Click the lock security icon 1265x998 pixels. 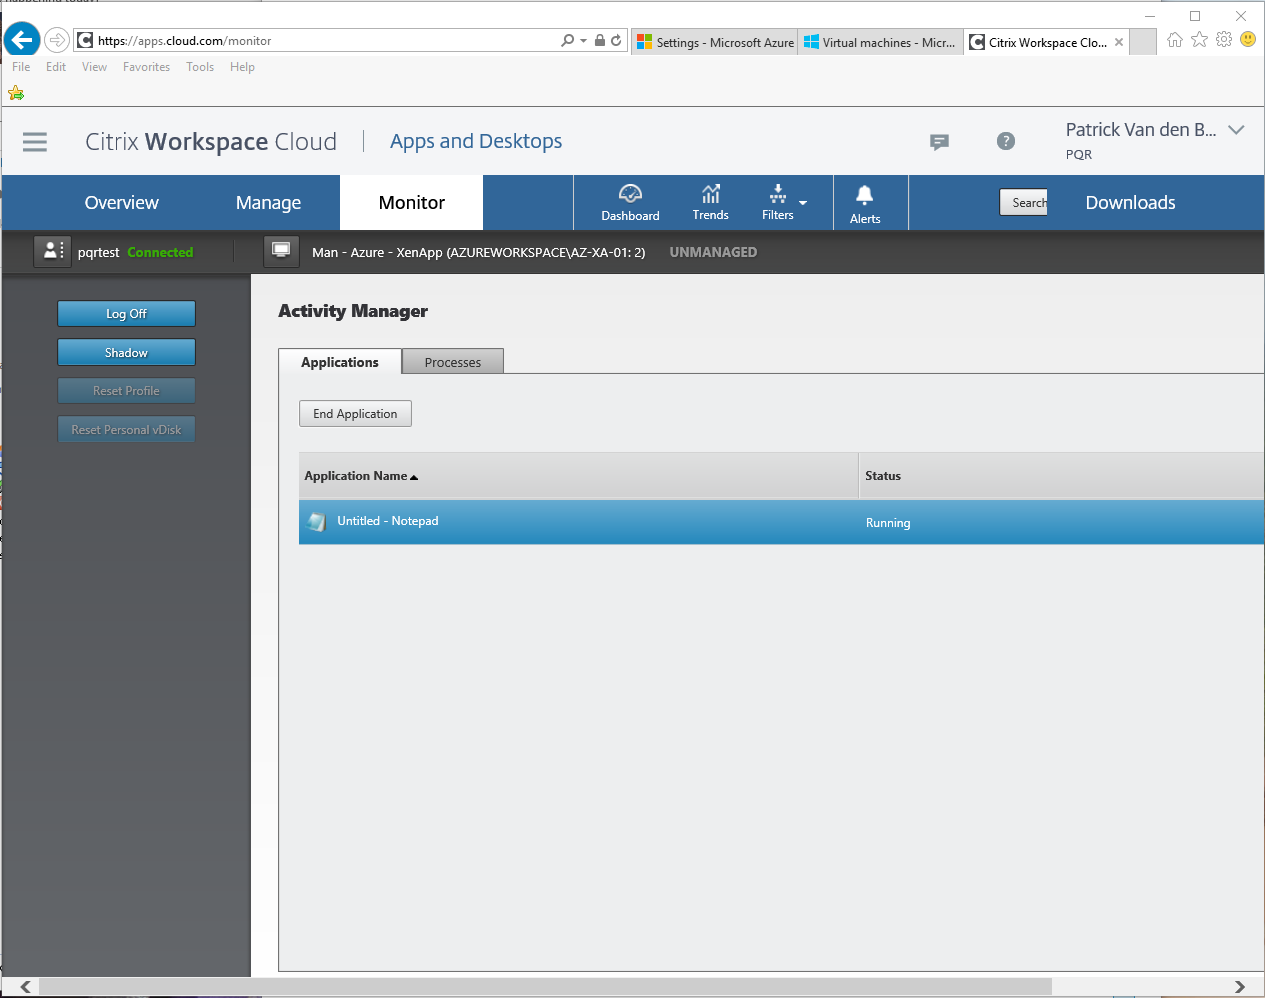600,40
